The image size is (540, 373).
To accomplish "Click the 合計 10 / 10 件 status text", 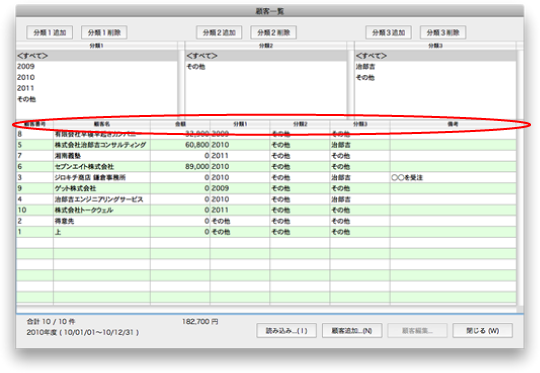I will tap(51, 322).
